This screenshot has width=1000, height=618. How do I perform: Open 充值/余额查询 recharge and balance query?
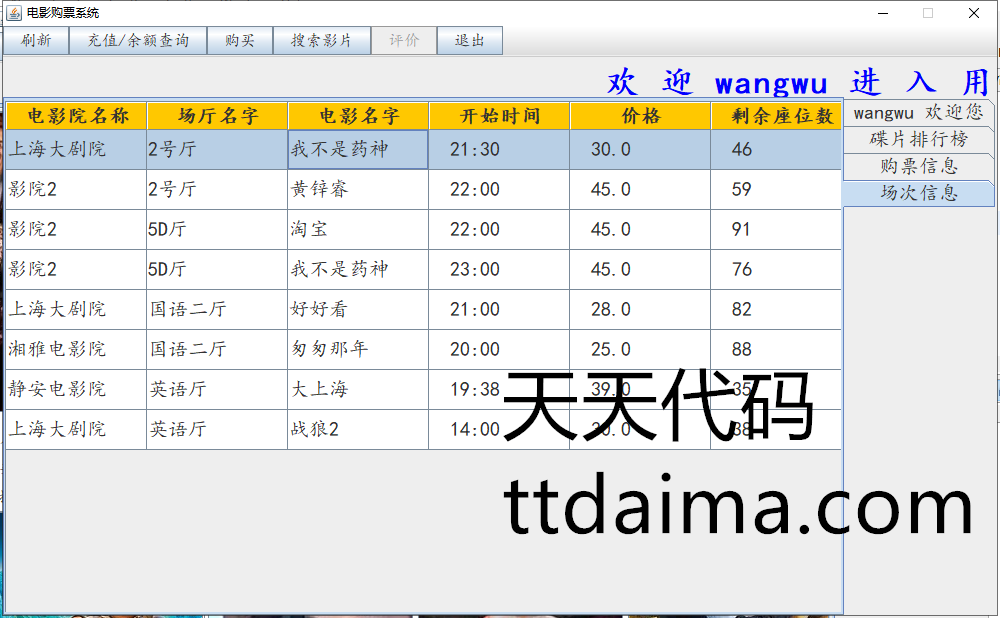(x=138, y=41)
